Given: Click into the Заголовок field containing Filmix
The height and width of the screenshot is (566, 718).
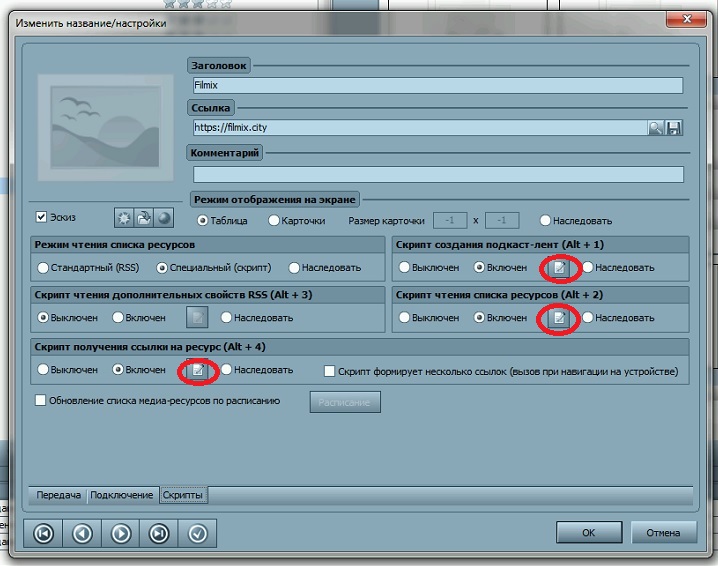Looking at the screenshot, I should [436, 86].
